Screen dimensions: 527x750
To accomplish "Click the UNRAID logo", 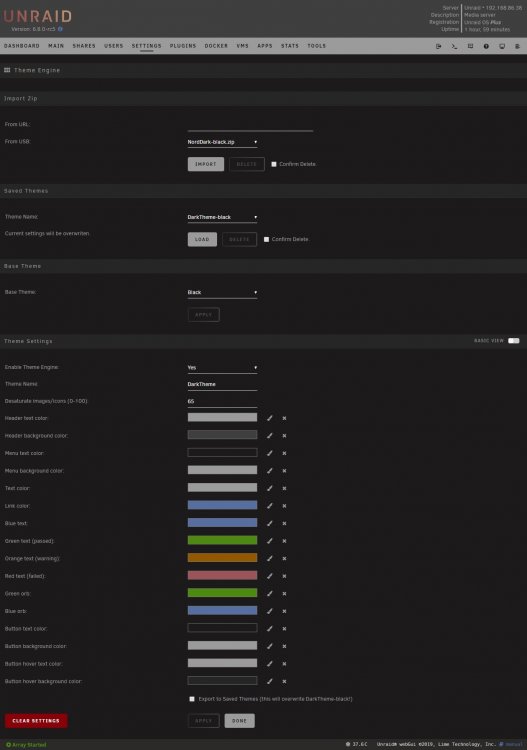I will 38,16.
